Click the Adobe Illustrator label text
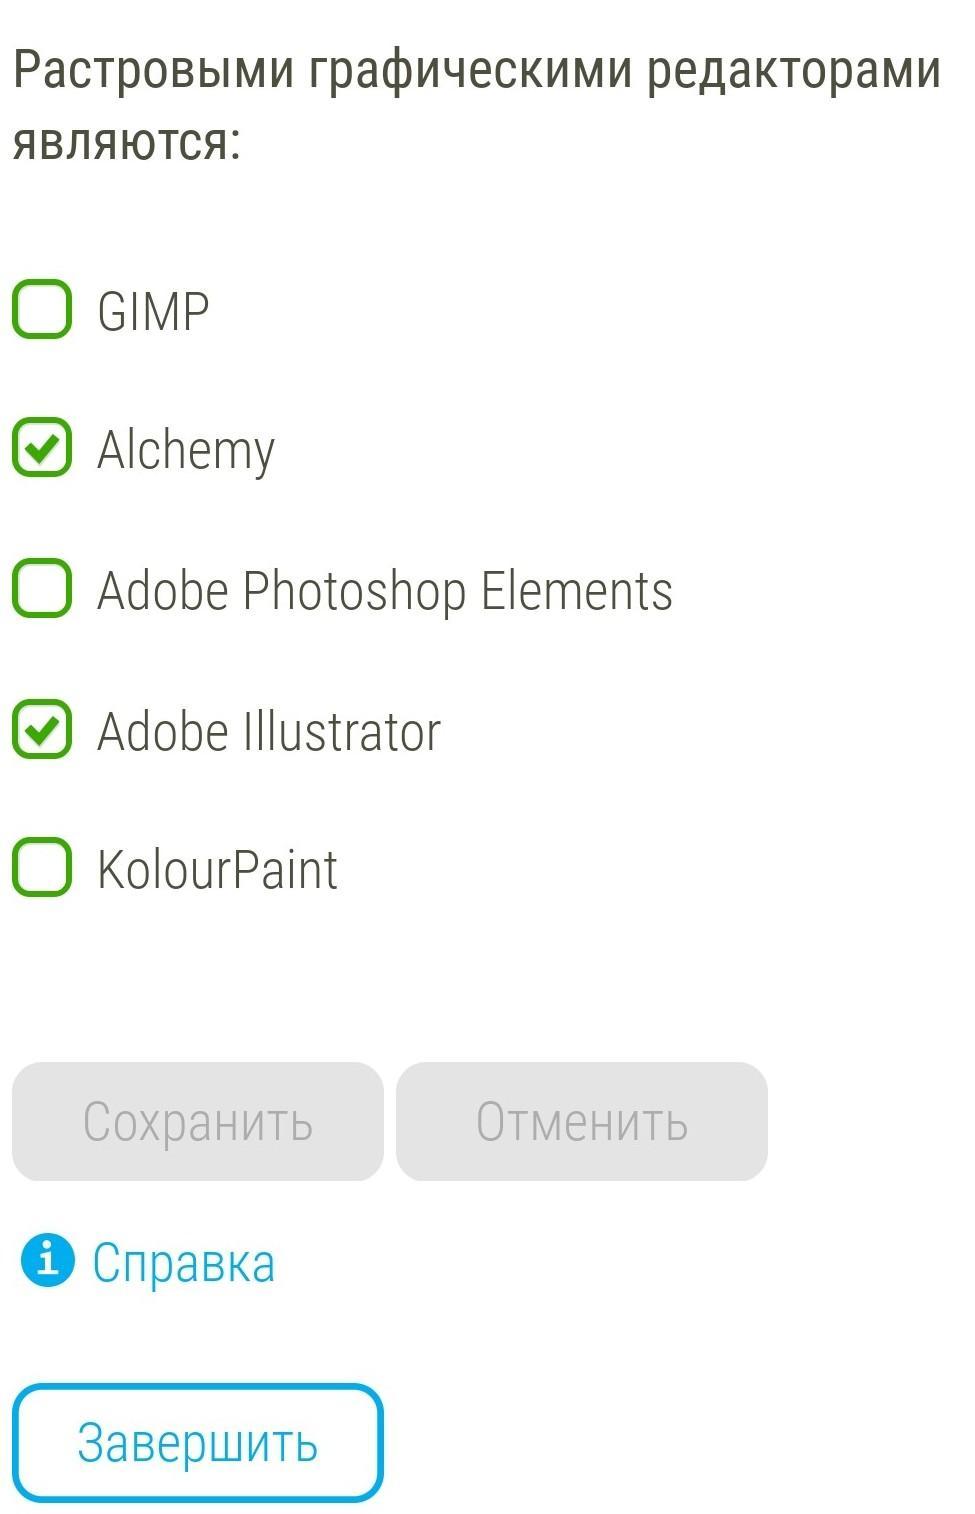 (268, 731)
